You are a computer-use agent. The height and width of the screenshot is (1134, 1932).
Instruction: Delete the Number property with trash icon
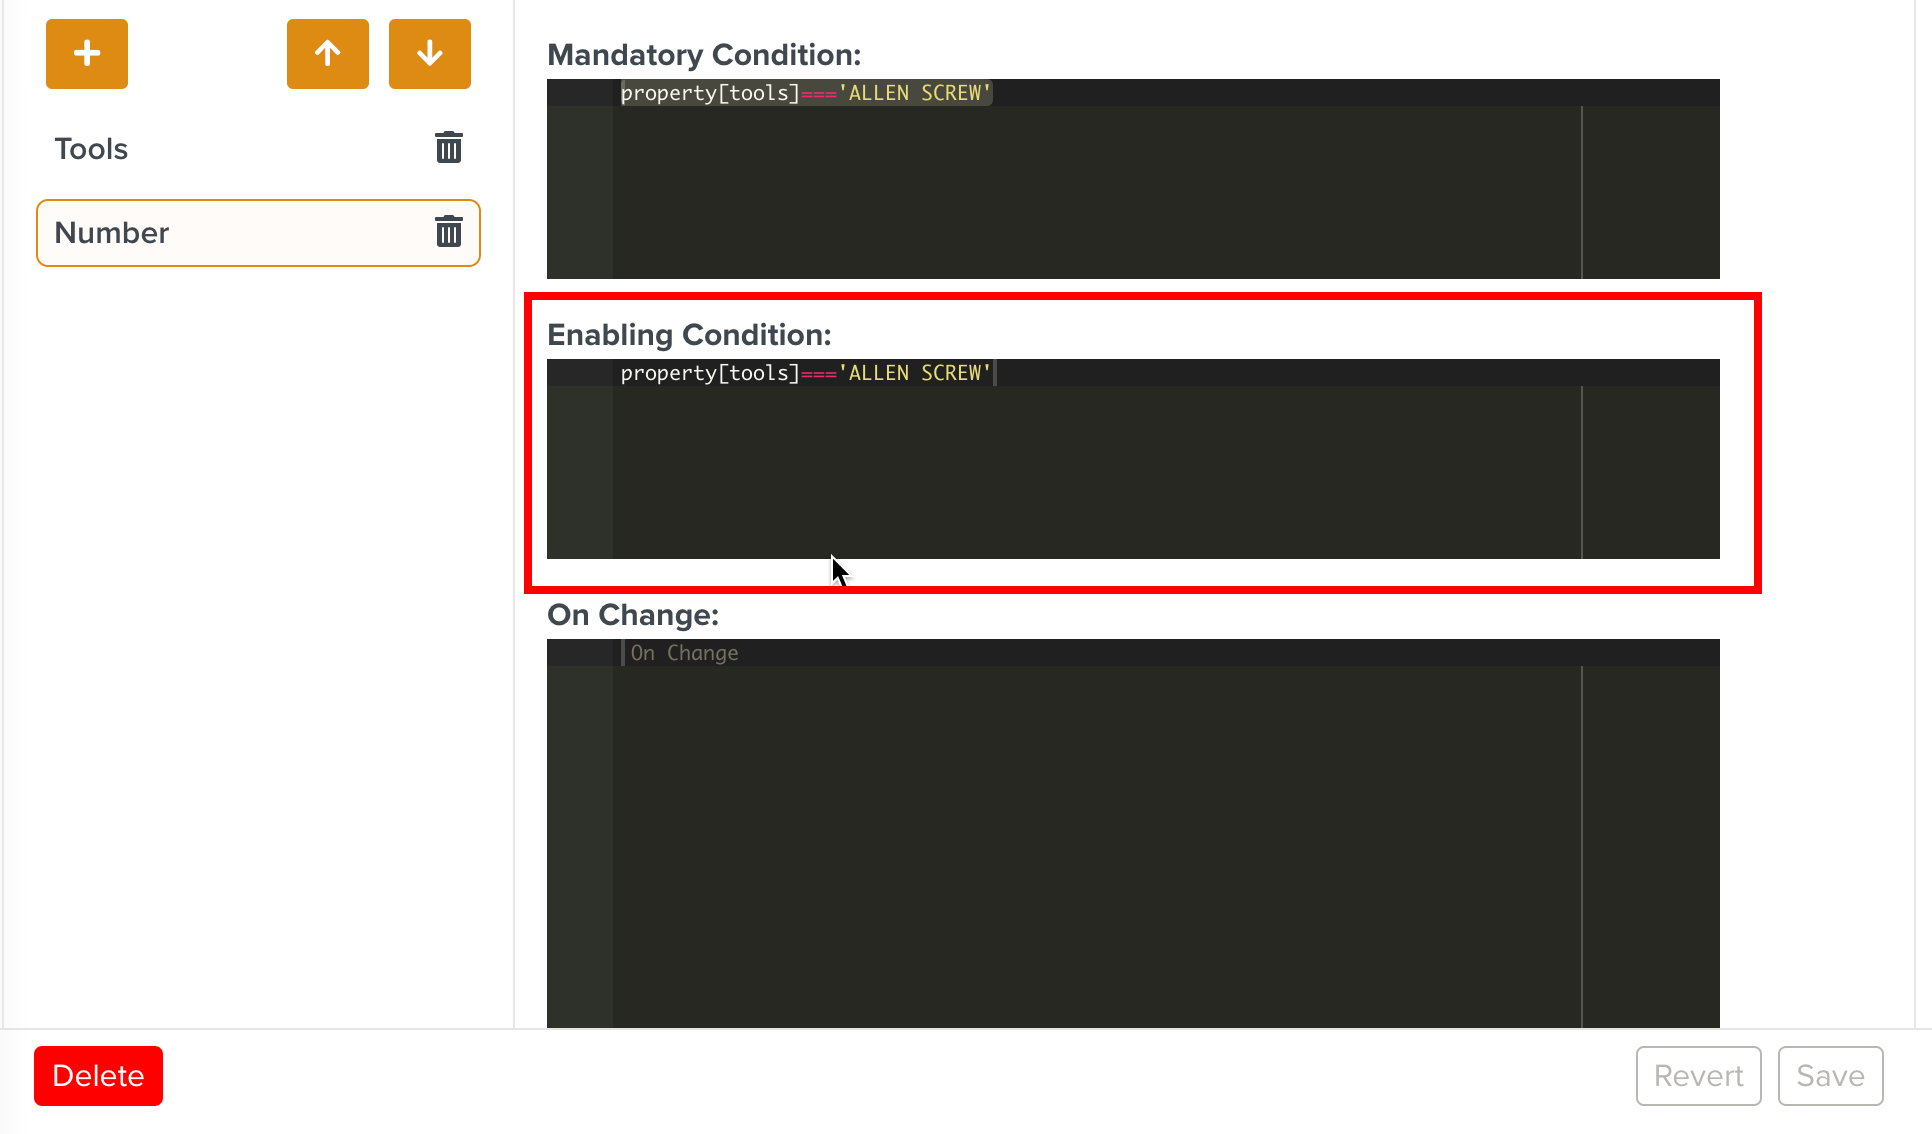coord(449,232)
